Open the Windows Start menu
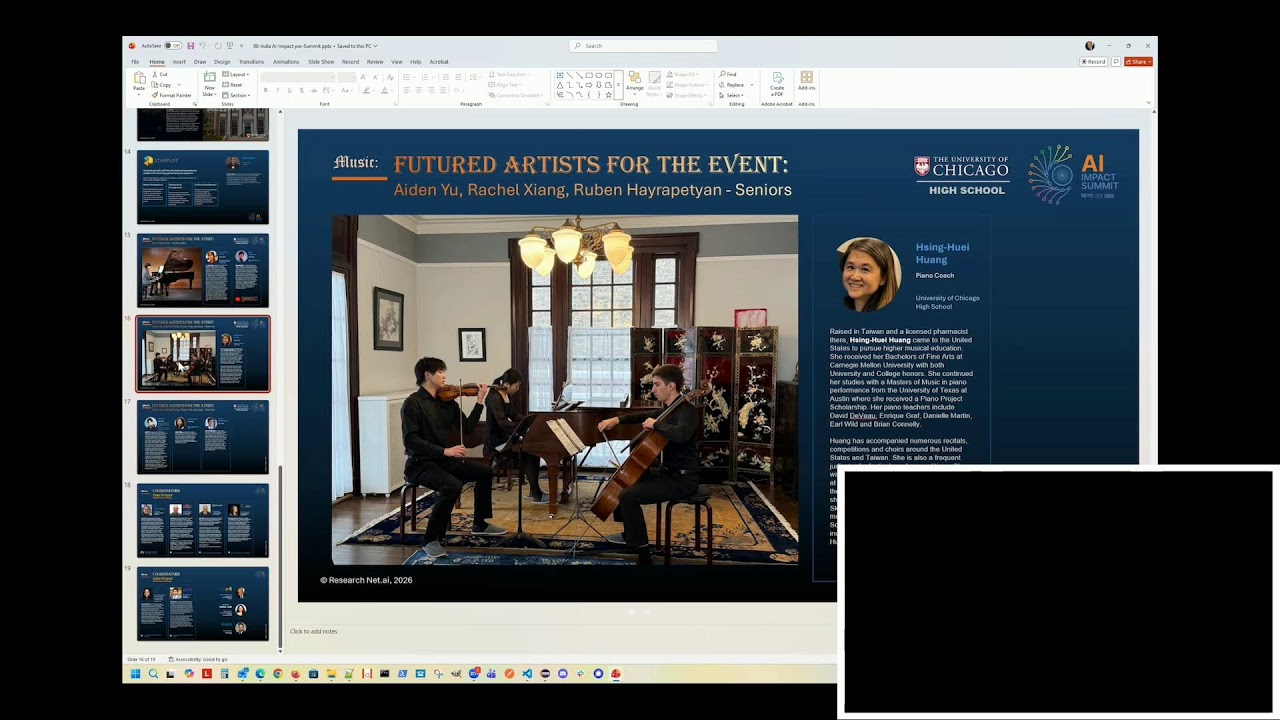The width and height of the screenshot is (1280, 720). (135, 674)
